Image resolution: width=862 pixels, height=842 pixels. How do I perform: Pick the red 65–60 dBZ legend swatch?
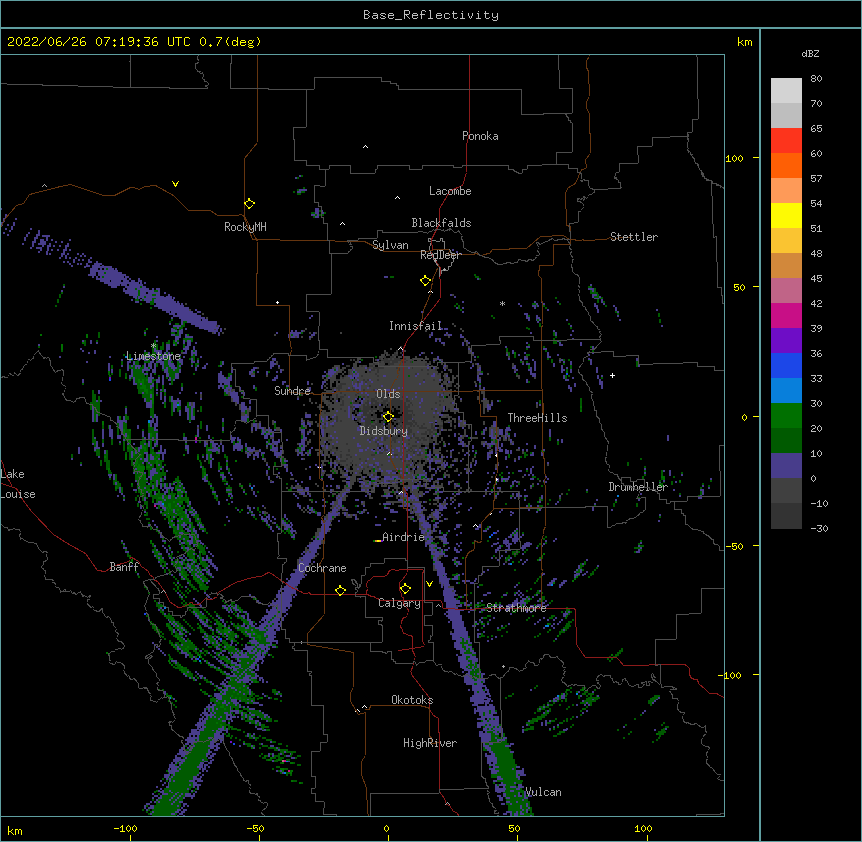tap(786, 141)
